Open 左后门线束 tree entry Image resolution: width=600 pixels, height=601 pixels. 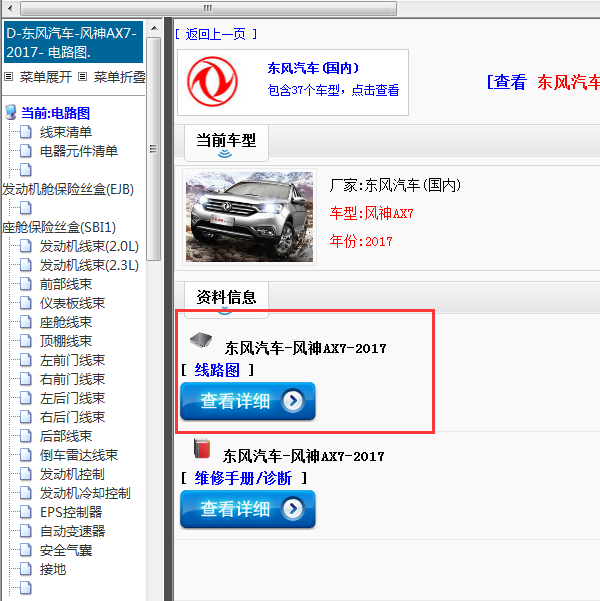[72, 398]
